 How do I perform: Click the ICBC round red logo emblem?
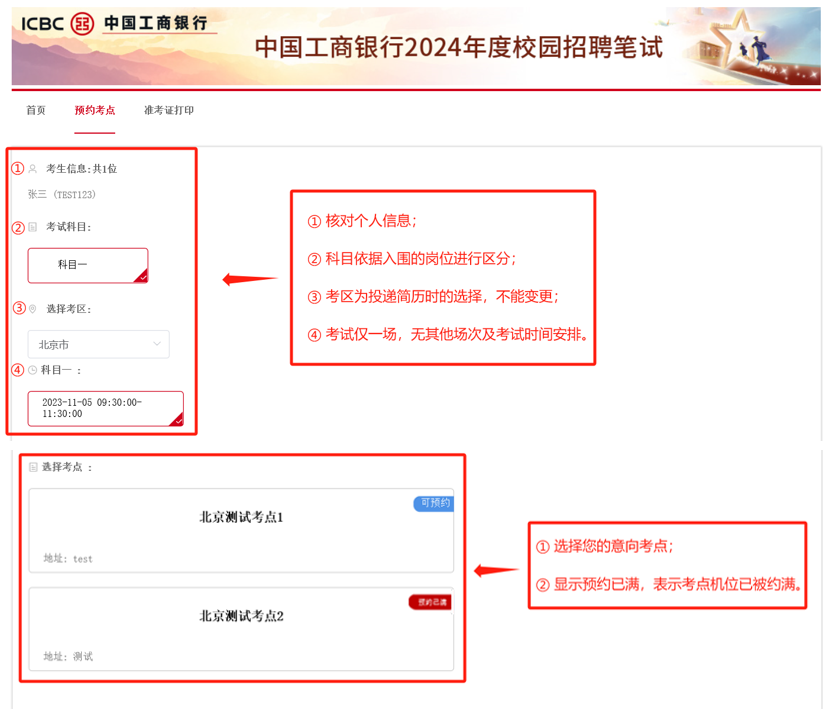82,24
